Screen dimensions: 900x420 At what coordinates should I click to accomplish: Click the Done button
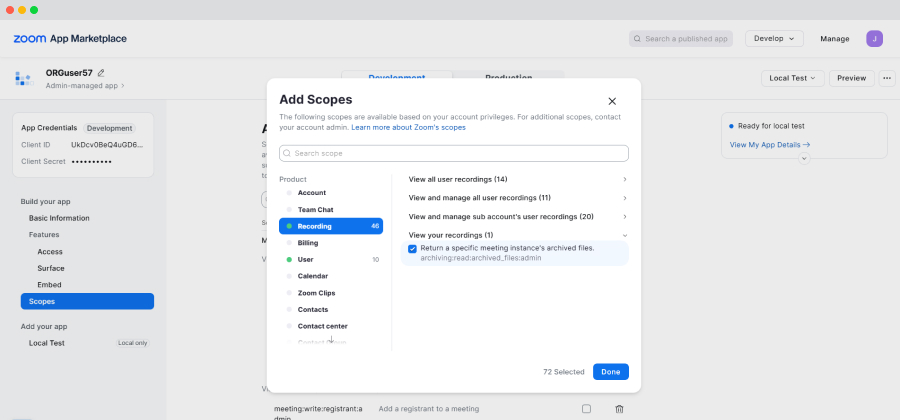click(611, 372)
